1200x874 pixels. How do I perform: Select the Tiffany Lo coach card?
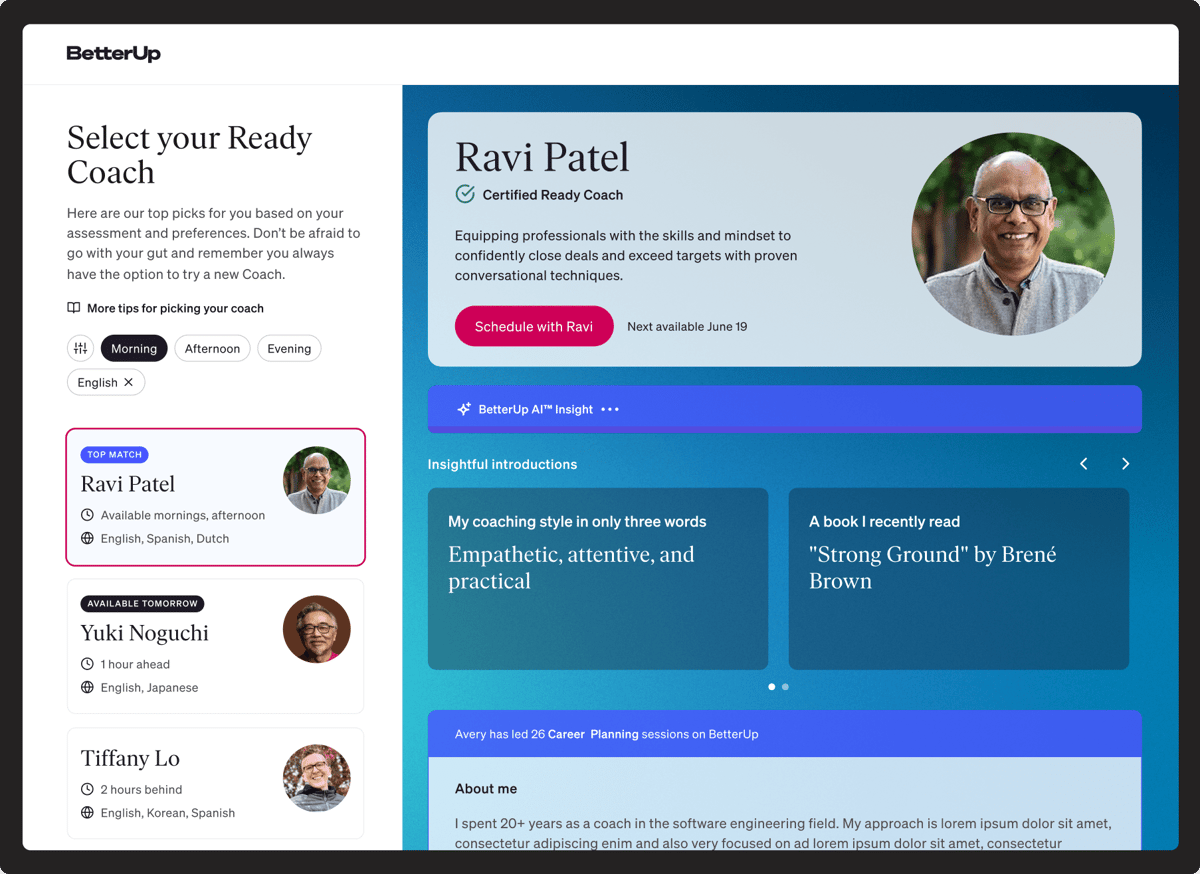pyautogui.click(x=215, y=782)
